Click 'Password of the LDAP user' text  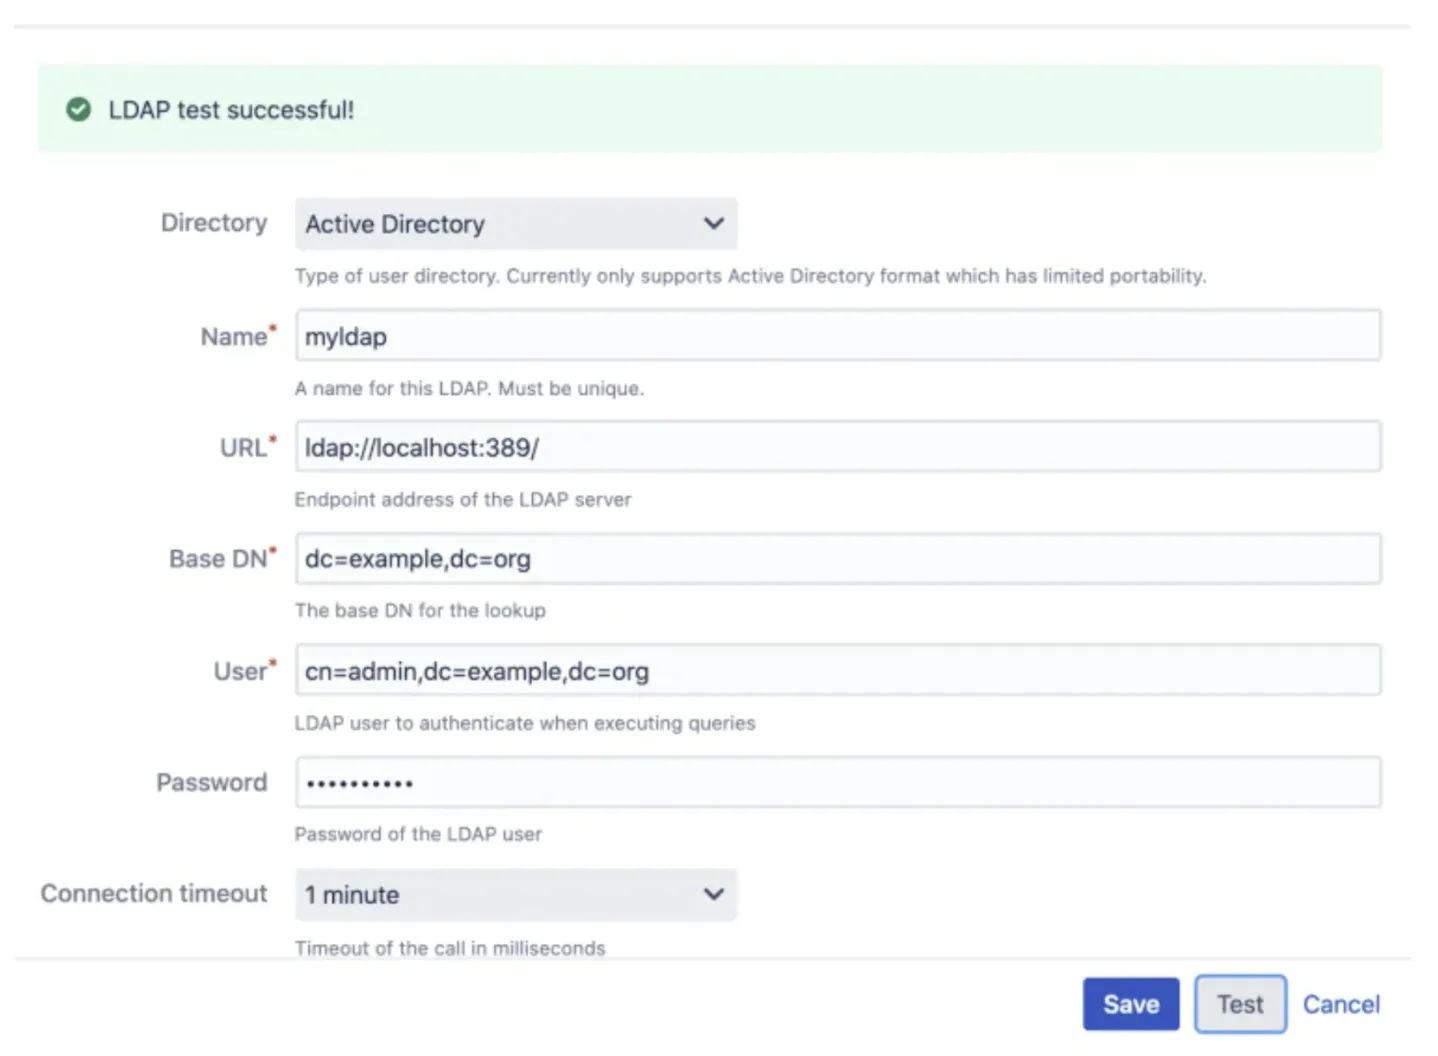(418, 834)
